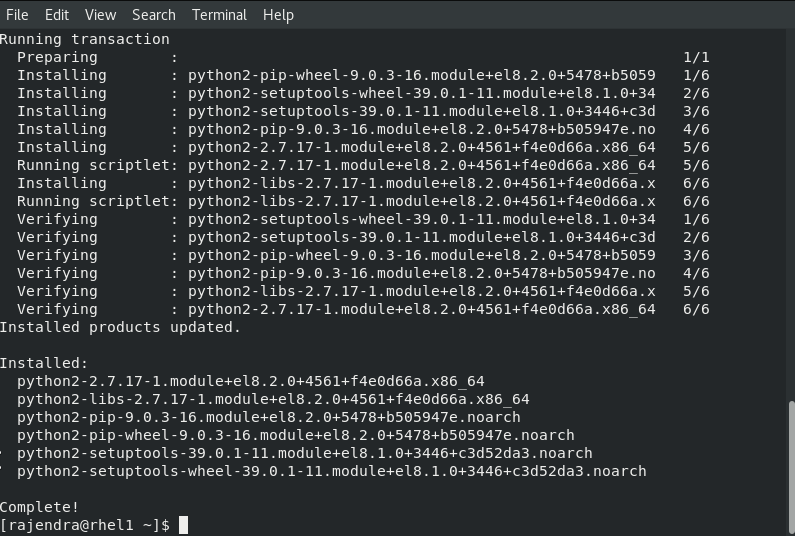
Task: Click python2-setuptools-wheel noarch in the Installed list
Action: coord(331,471)
